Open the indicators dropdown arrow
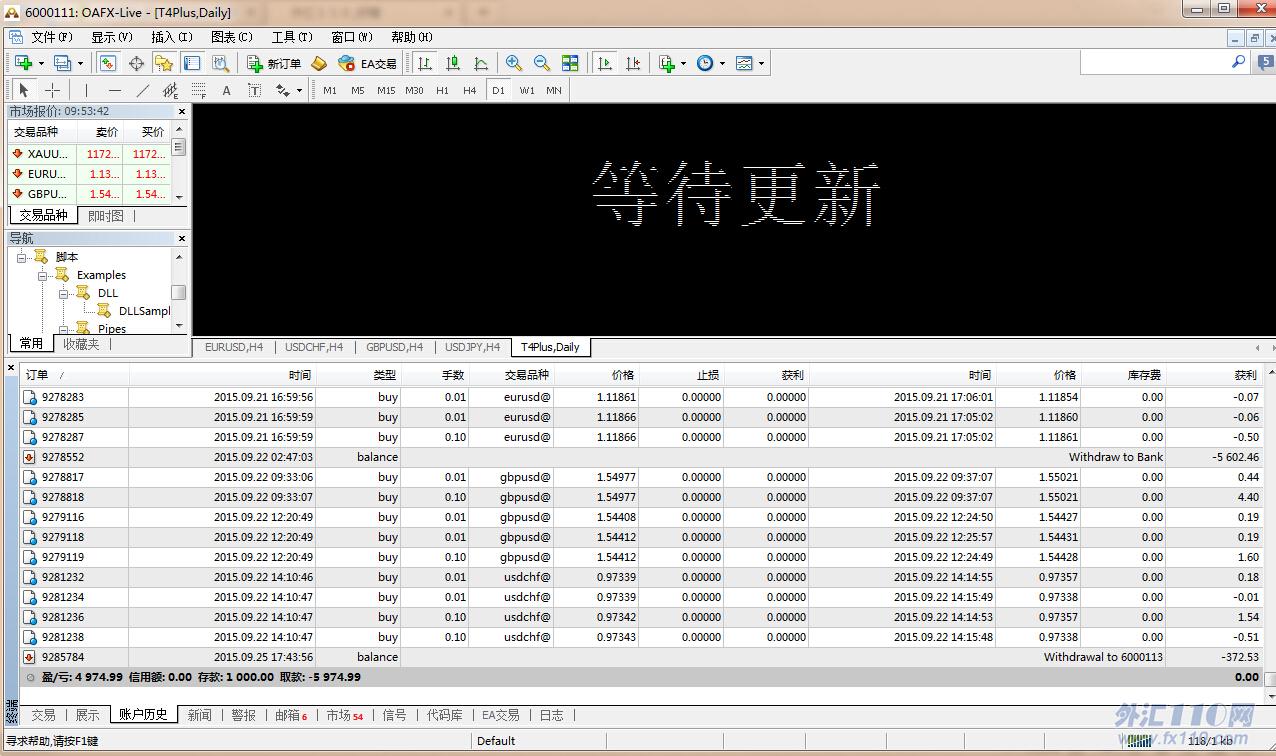Screen dimensions: 1276x756 tap(684, 63)
